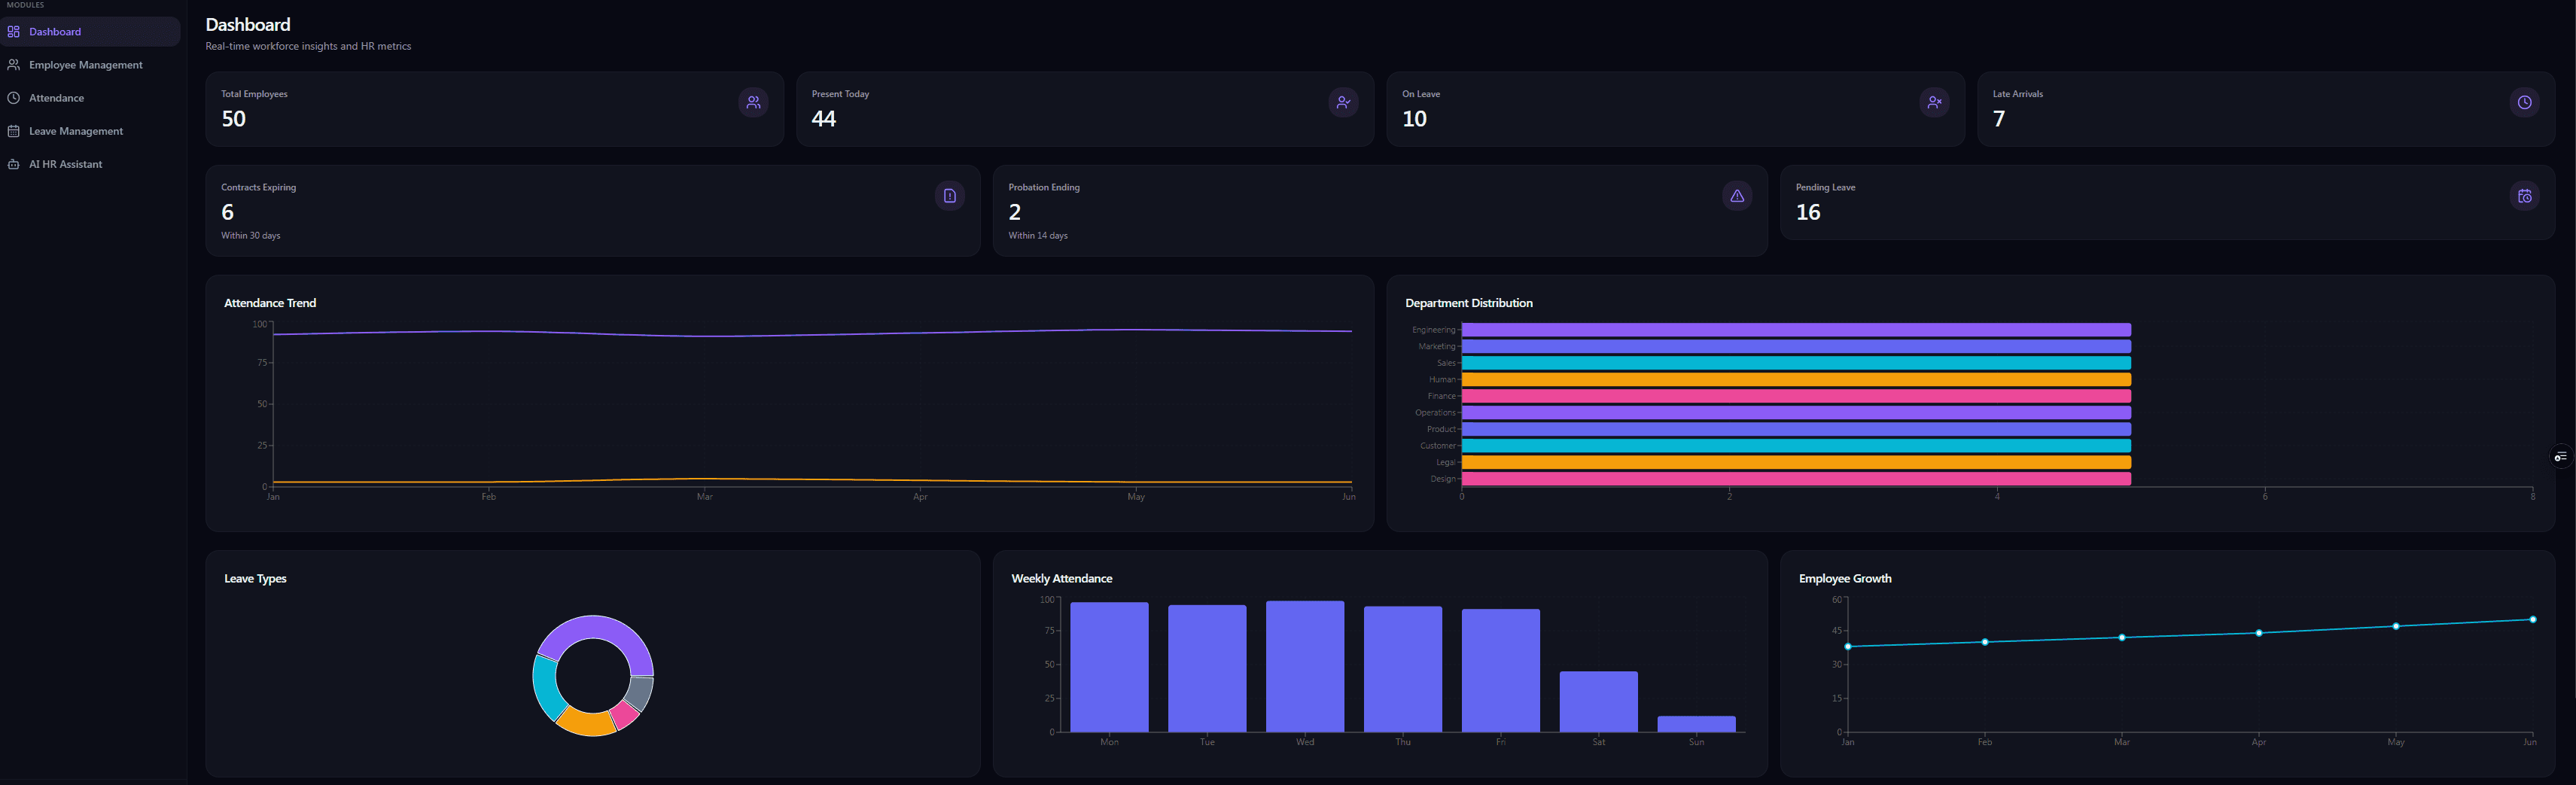
Task: Click the purple segment of Leave Types donut
Action: point(600,627)
